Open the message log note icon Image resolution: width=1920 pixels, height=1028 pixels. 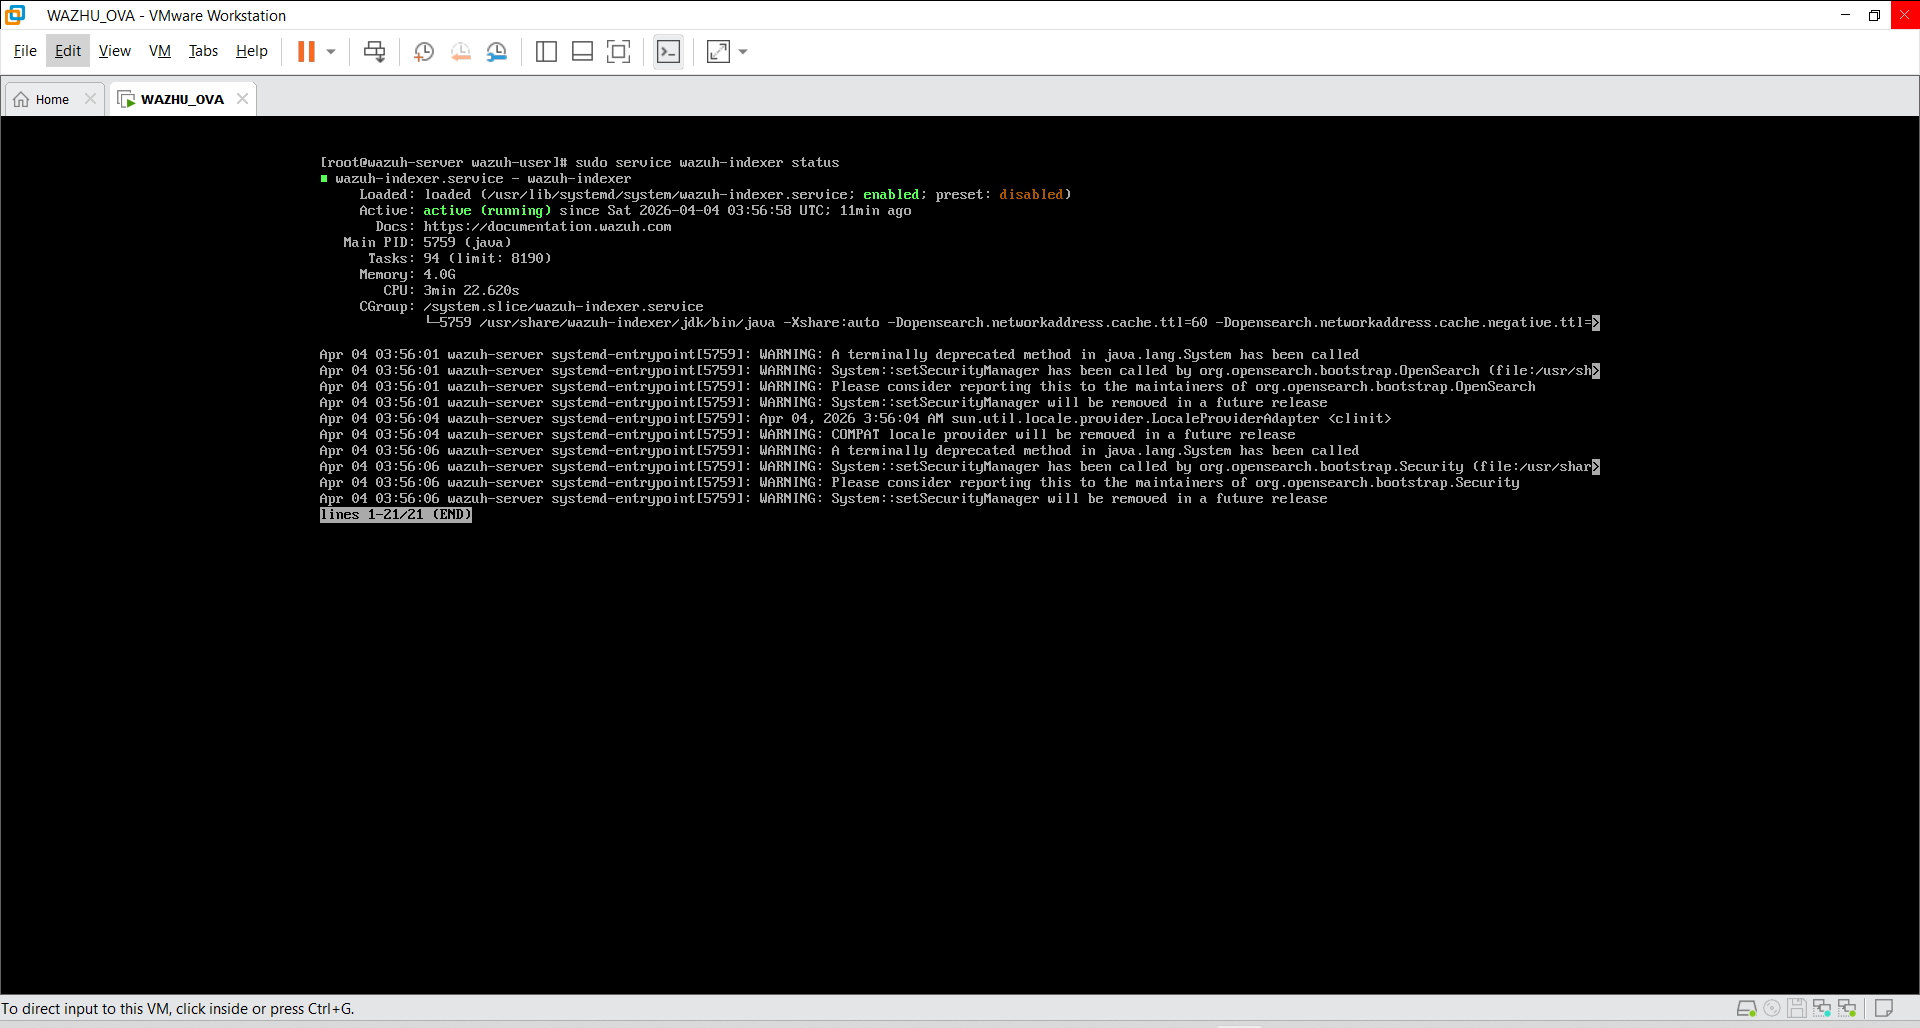(x=1884, y=1008)
